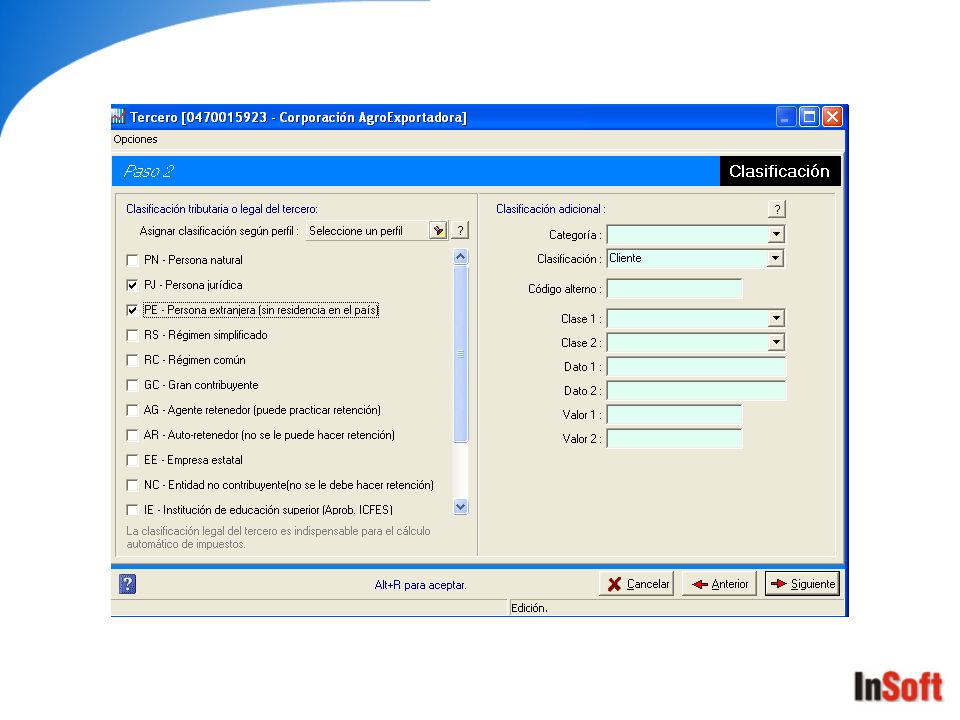Focus the Dato 2 field
Viewport: 960px width, 720px height.
(696, 391)
